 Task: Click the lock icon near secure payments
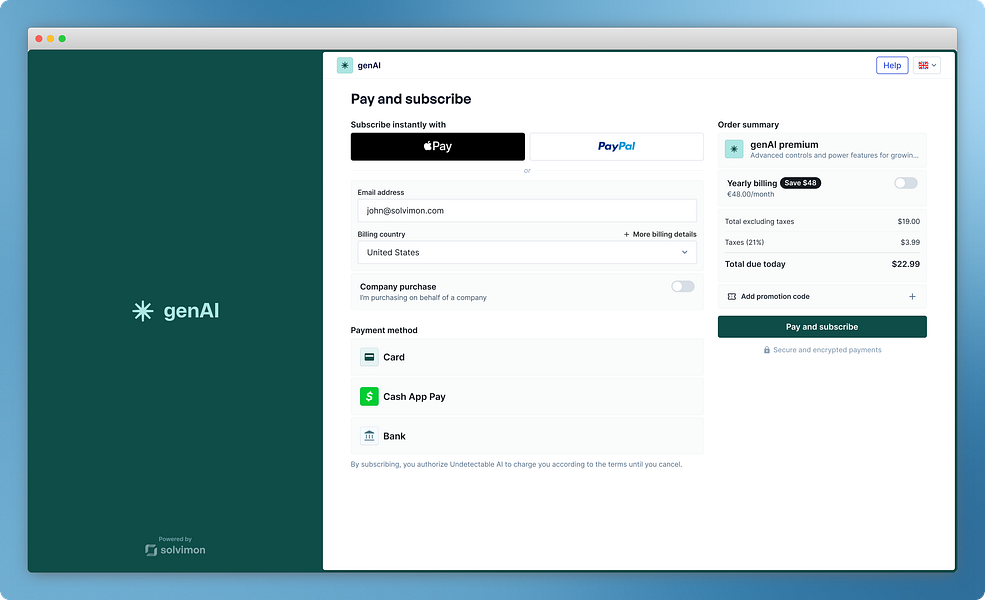[x=766, y=350]
